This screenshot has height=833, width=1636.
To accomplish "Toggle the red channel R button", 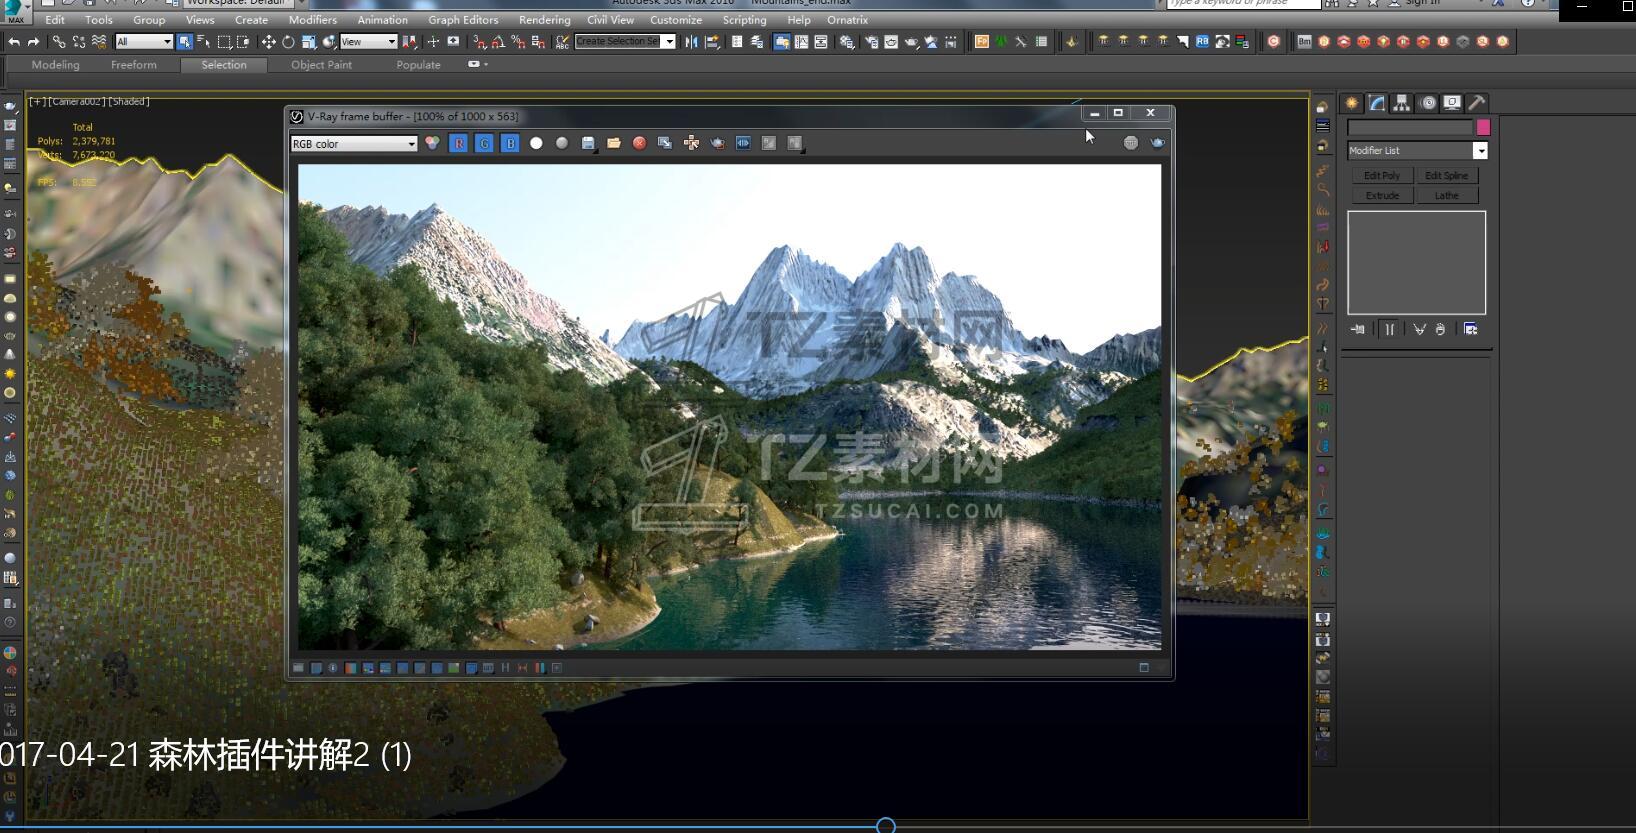I will [458, 144].
